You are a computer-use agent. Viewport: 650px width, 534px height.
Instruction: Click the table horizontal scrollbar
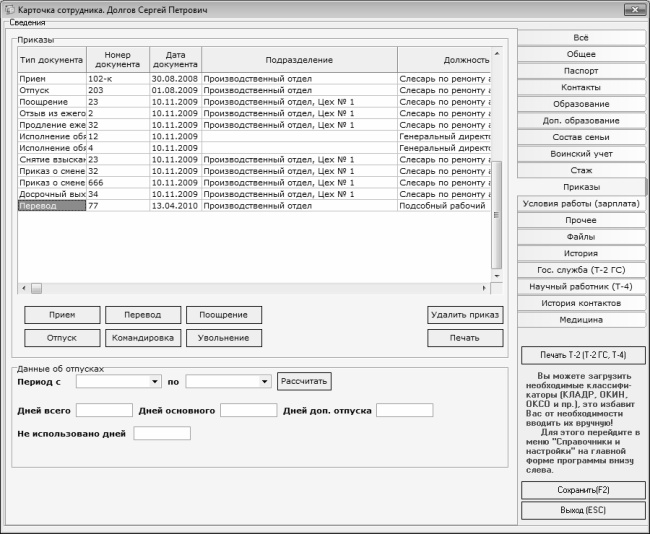(250, 288)
